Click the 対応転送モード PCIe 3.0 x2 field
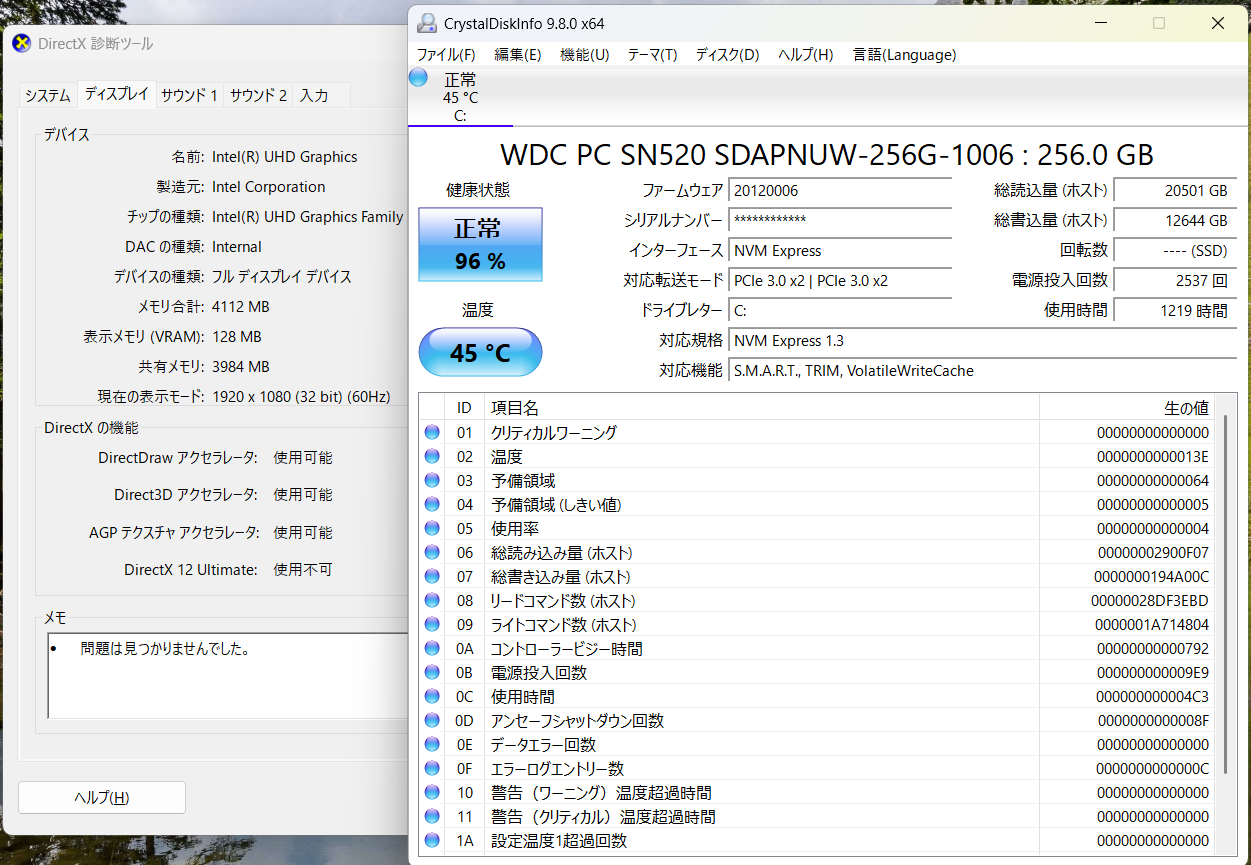Viewport: 1251px width, 865px height. coord(841,281)
